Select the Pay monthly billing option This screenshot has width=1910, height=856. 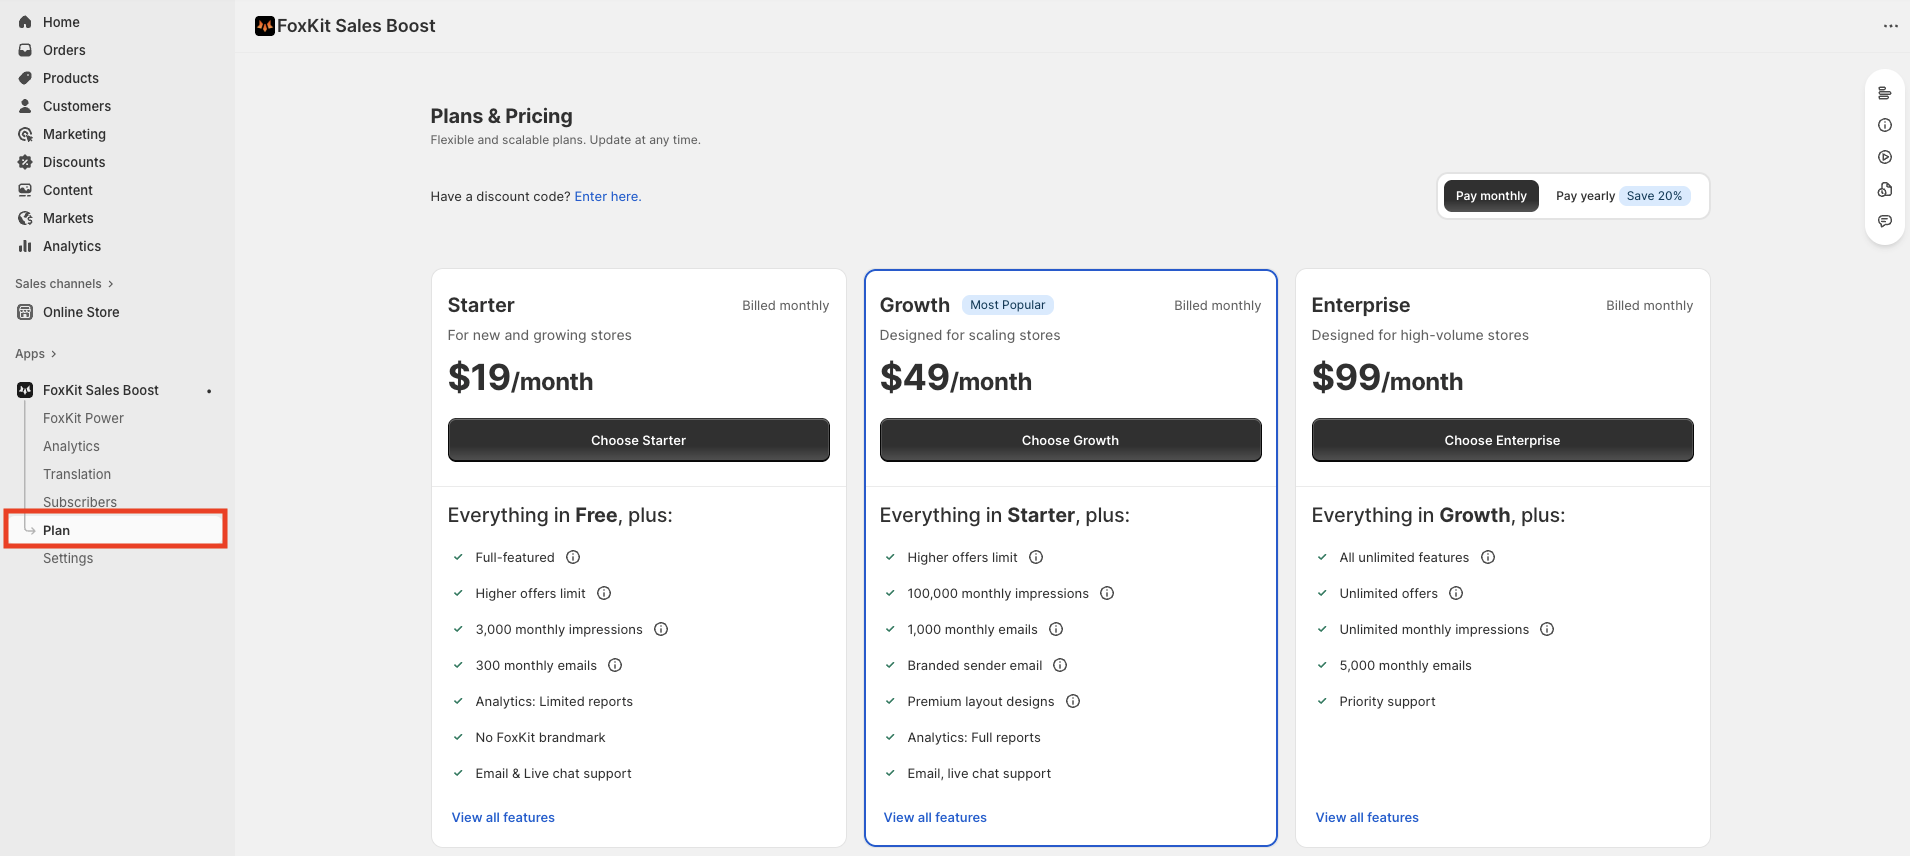[1491, 196]
